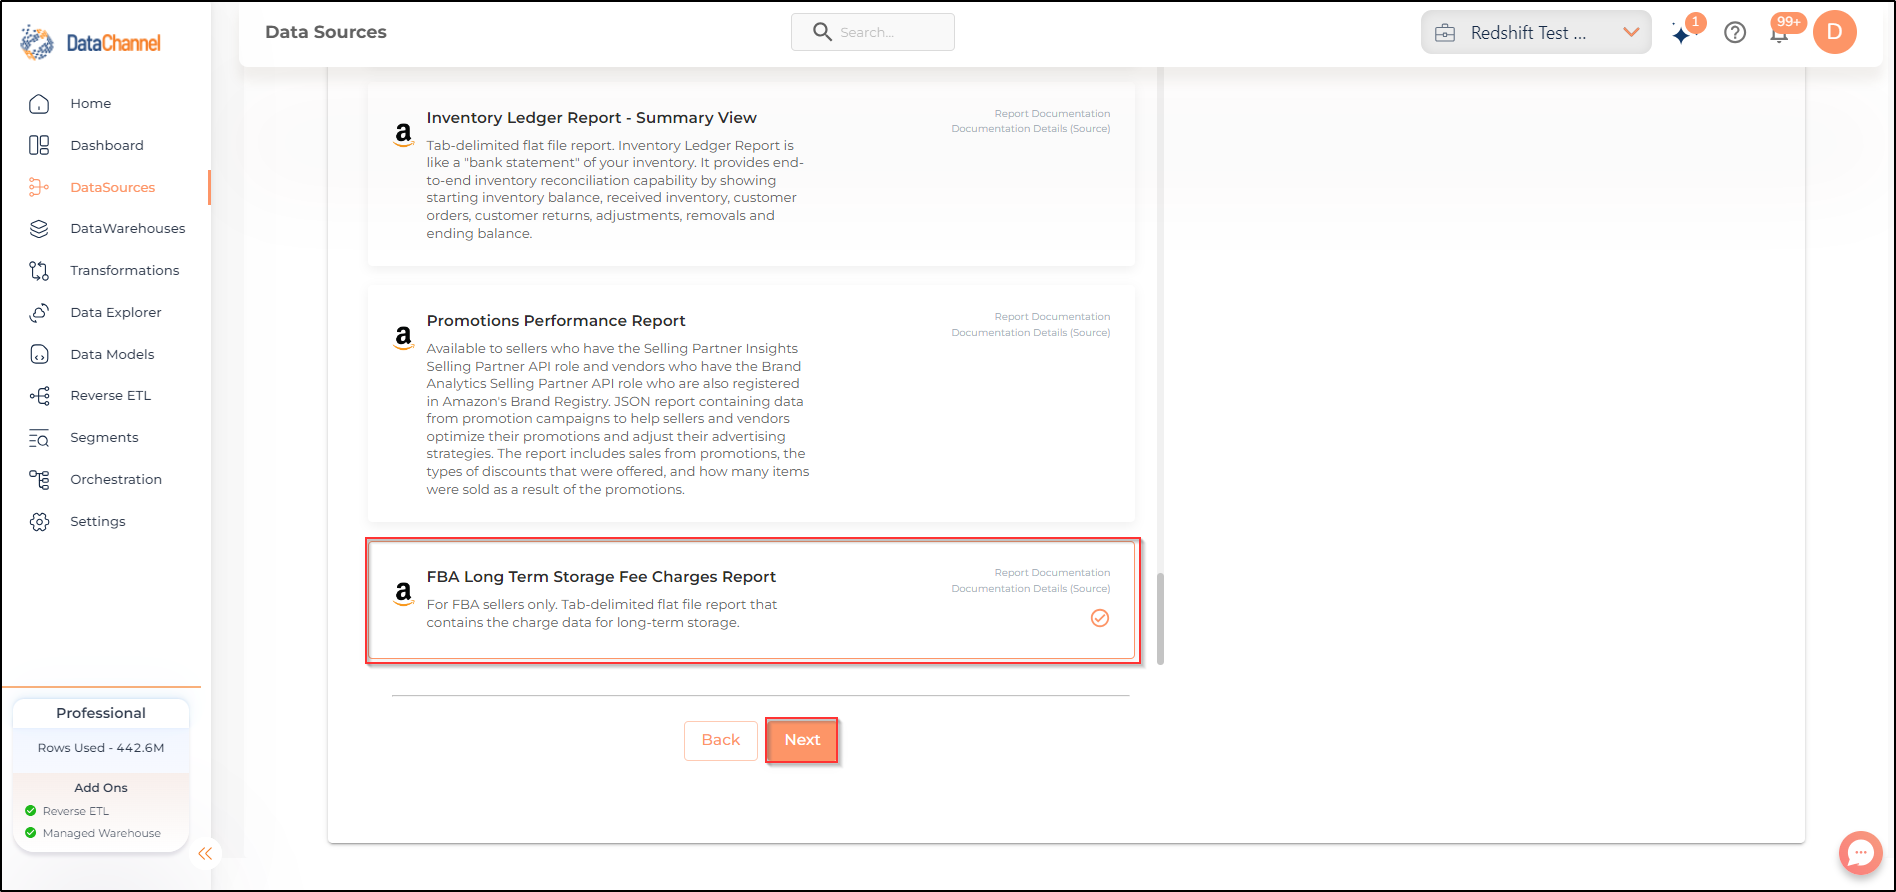The image size is (1896, 892).
Task: Click the Next button
Action: [802, 740]
